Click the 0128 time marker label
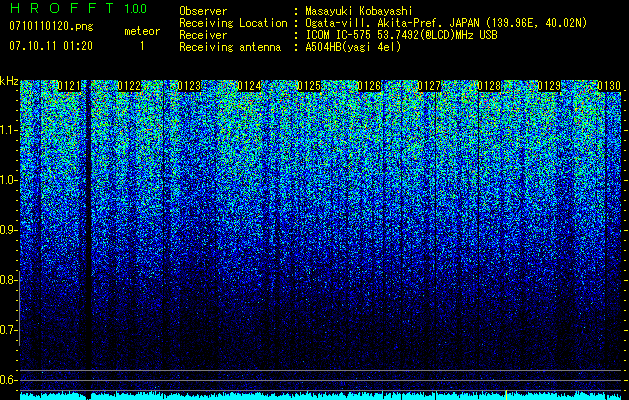The height and width of the screenshot is (400, 629). click(489, 86)
